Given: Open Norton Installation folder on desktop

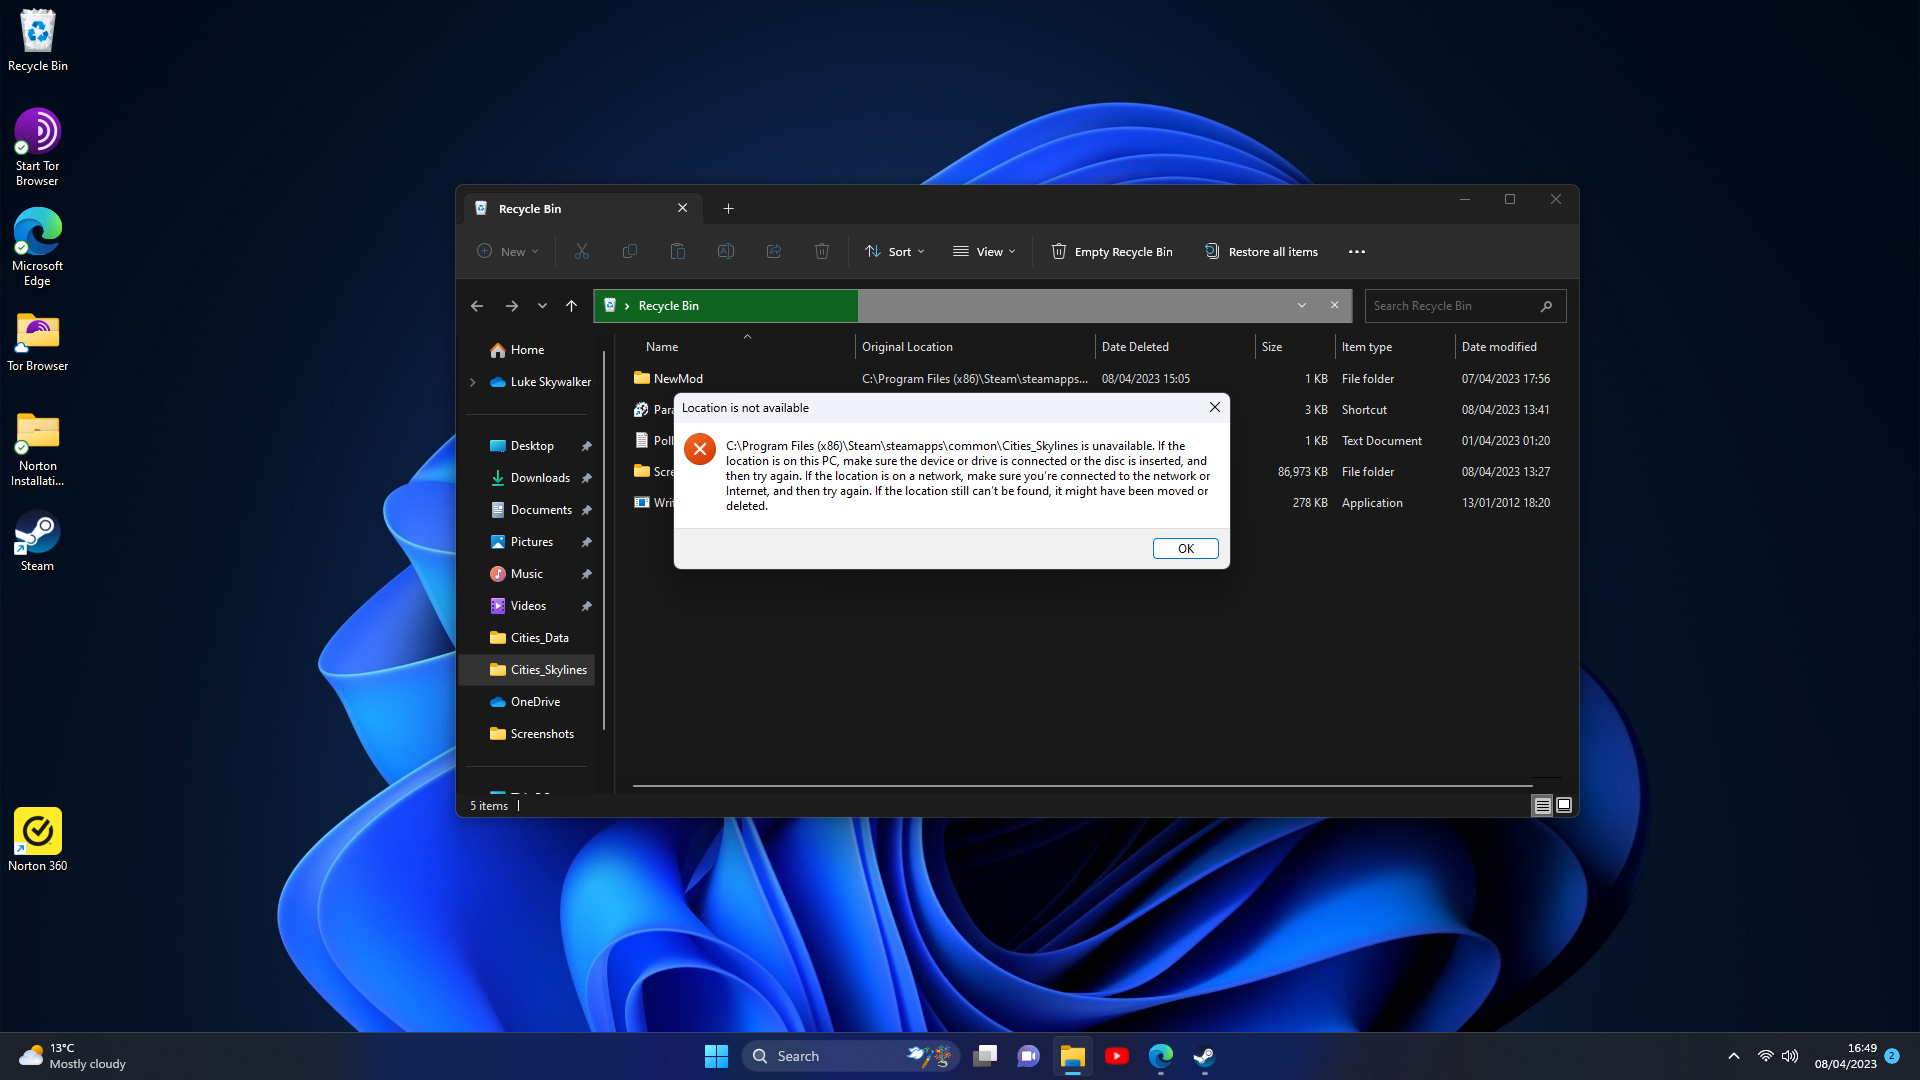Looking at the screenshot, I should (38, 449).
